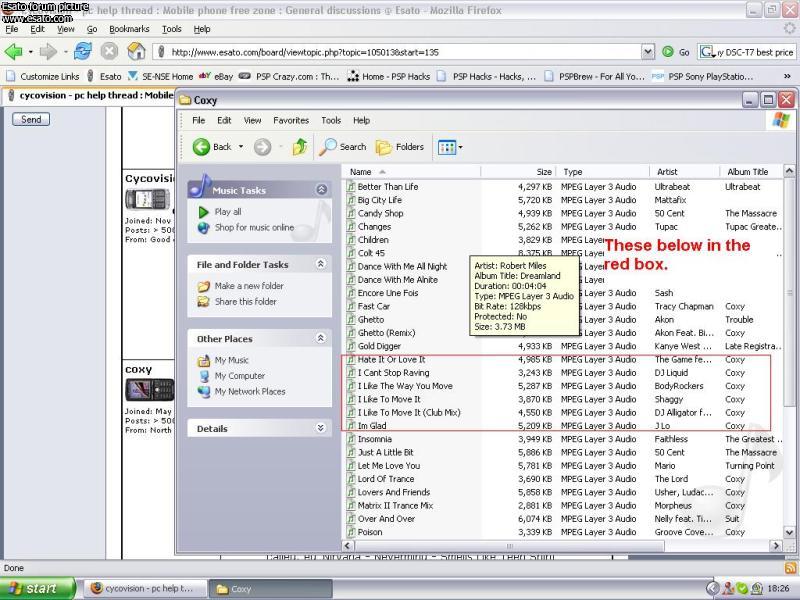Viewport: 800px width, 600px height.
Task: Select file Fast Car
Action: coord(373,307)
